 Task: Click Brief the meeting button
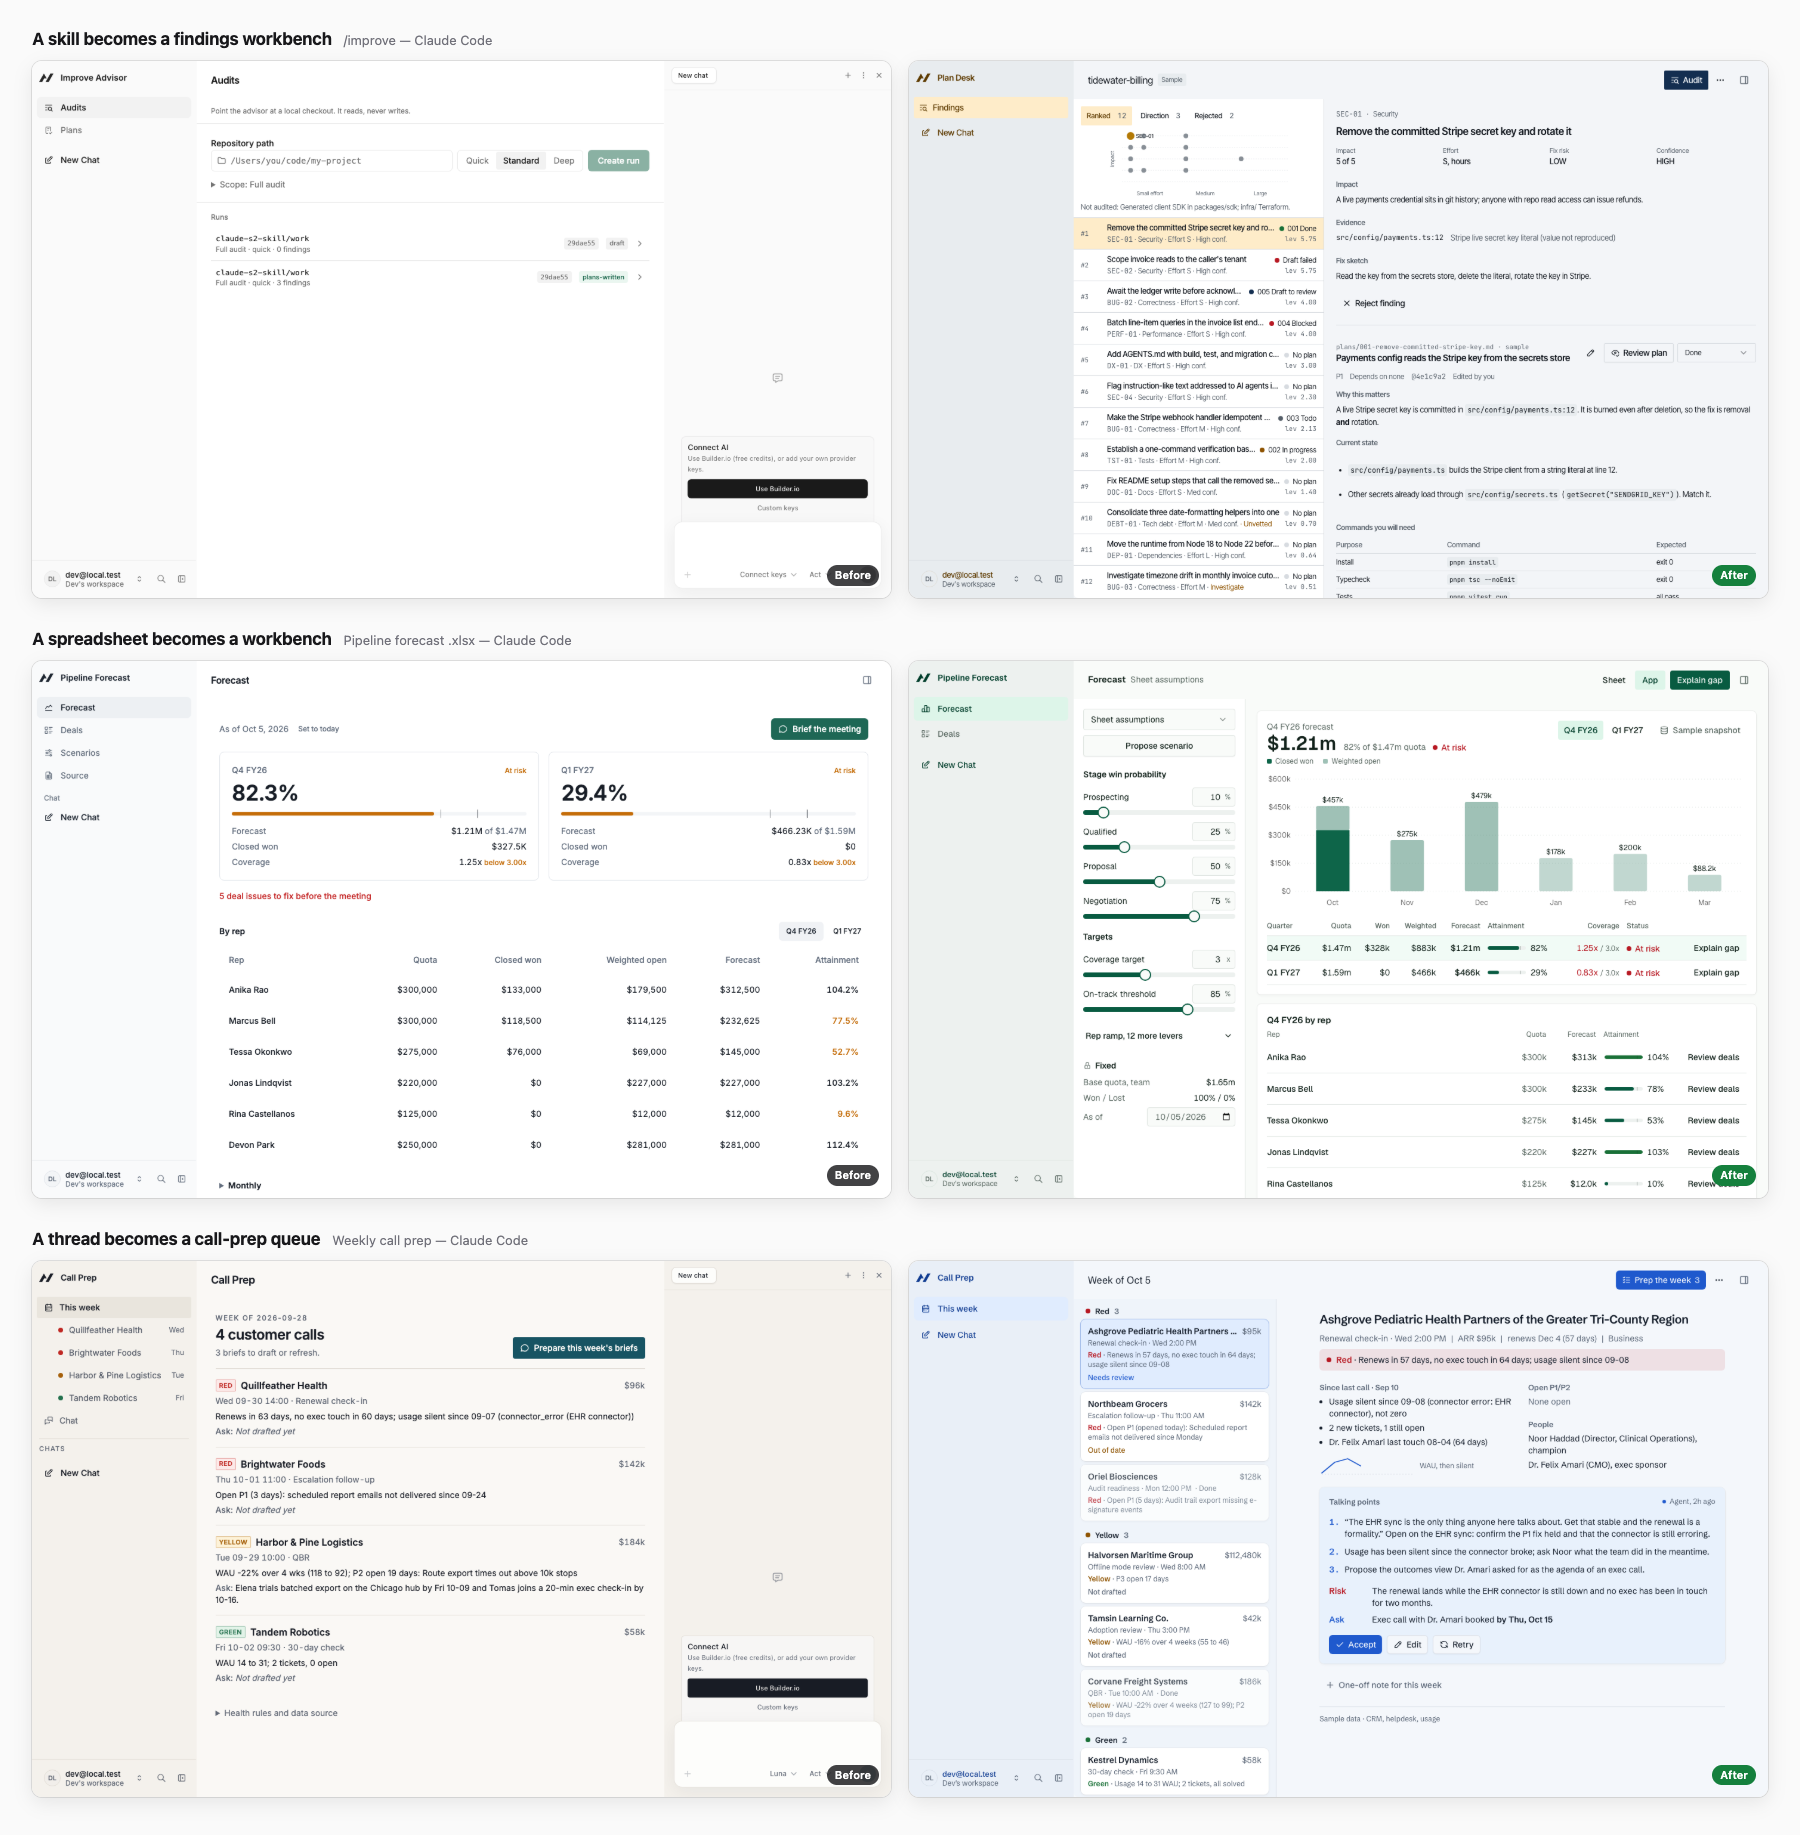[x=819, y=729]
